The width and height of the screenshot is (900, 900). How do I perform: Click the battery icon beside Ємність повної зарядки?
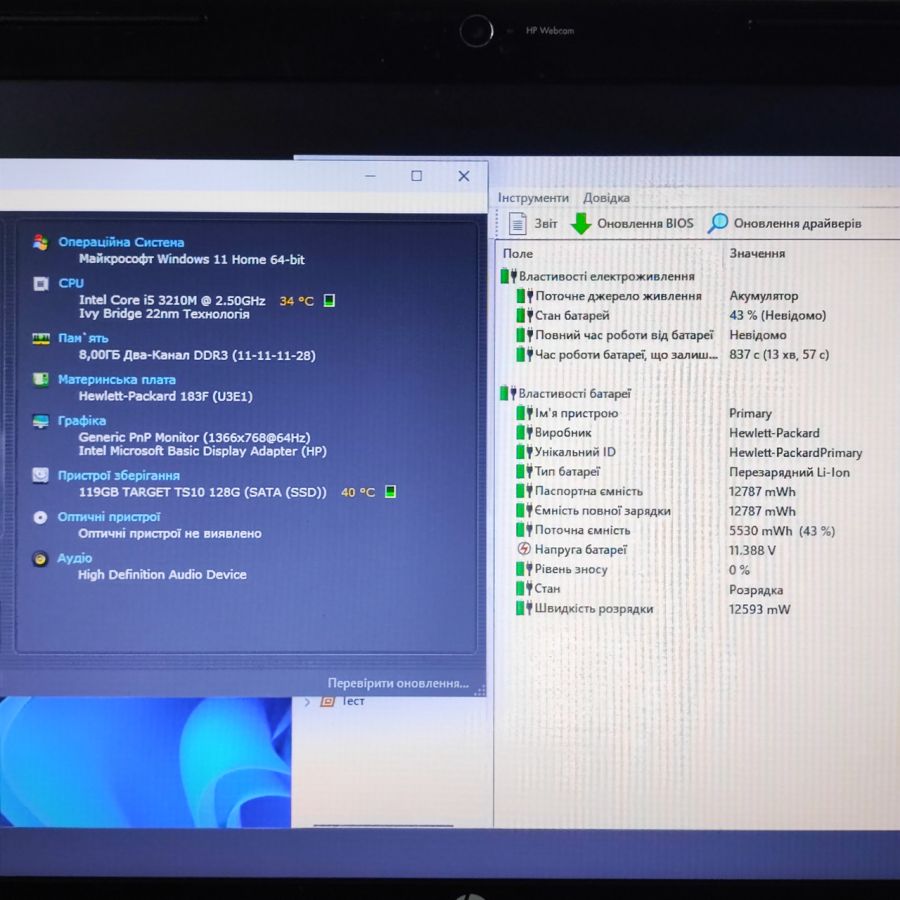[x=525, y=511]
